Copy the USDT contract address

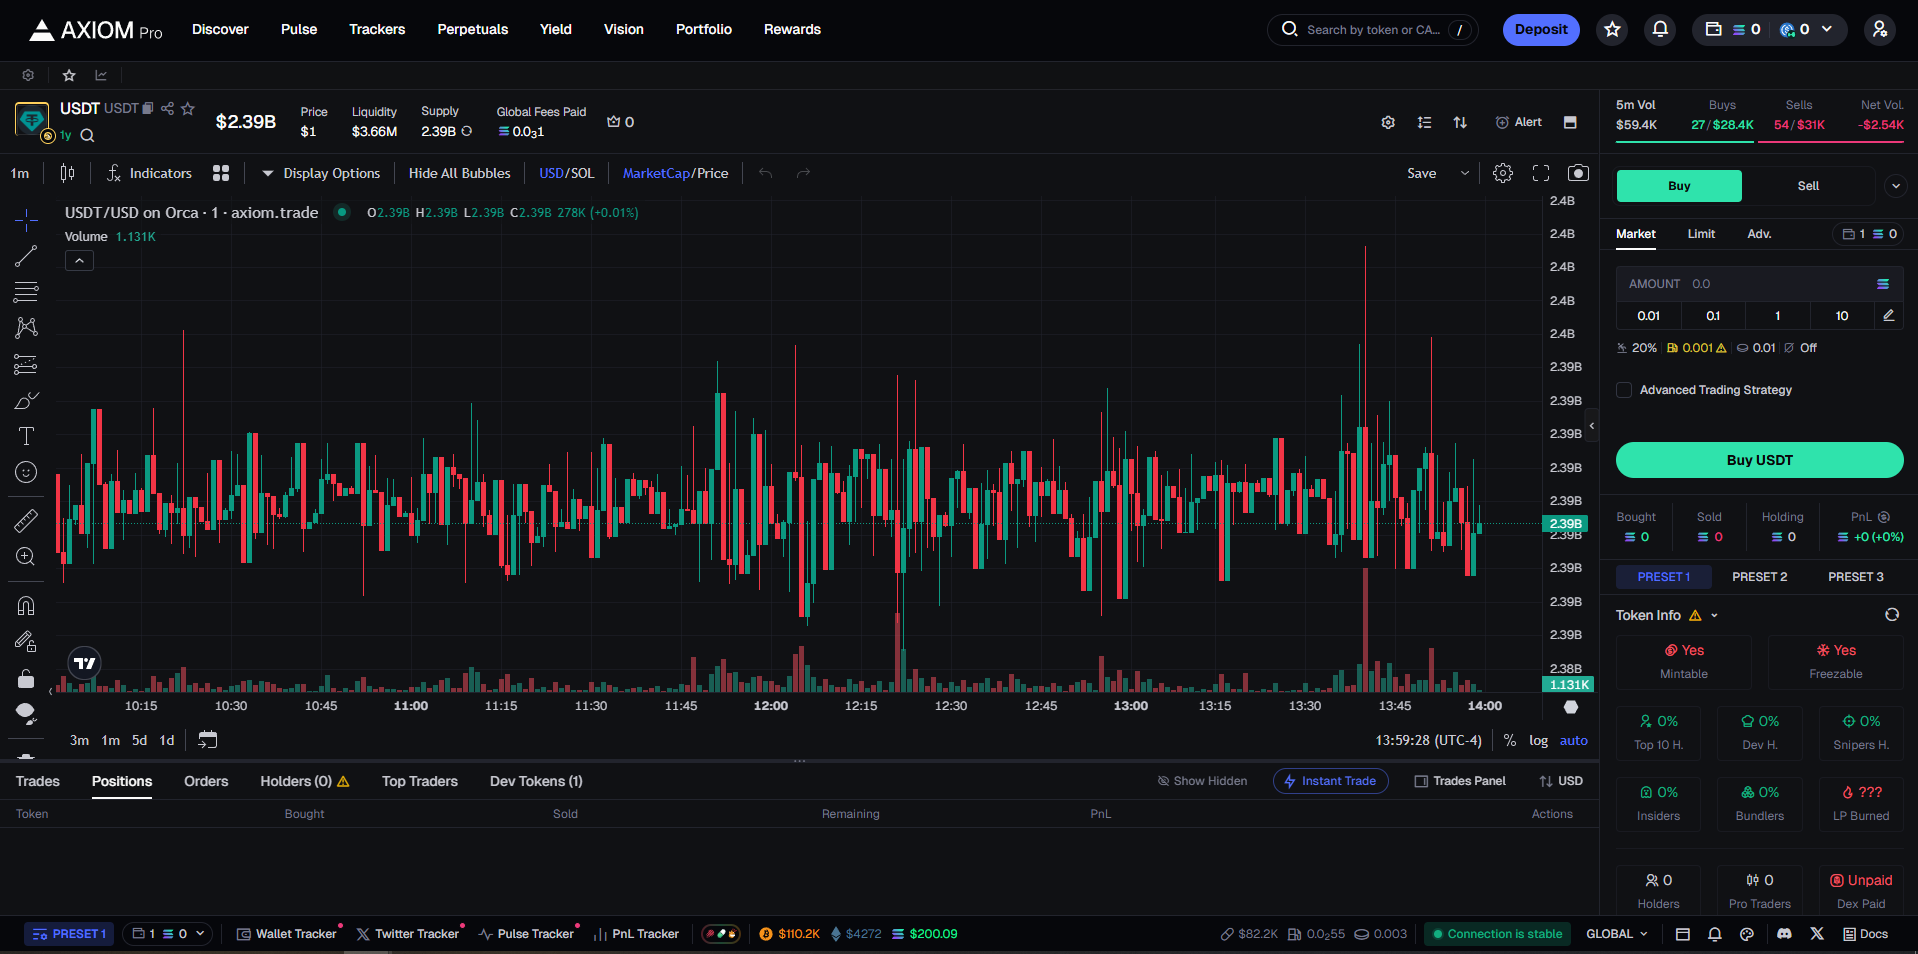[147, 108]
